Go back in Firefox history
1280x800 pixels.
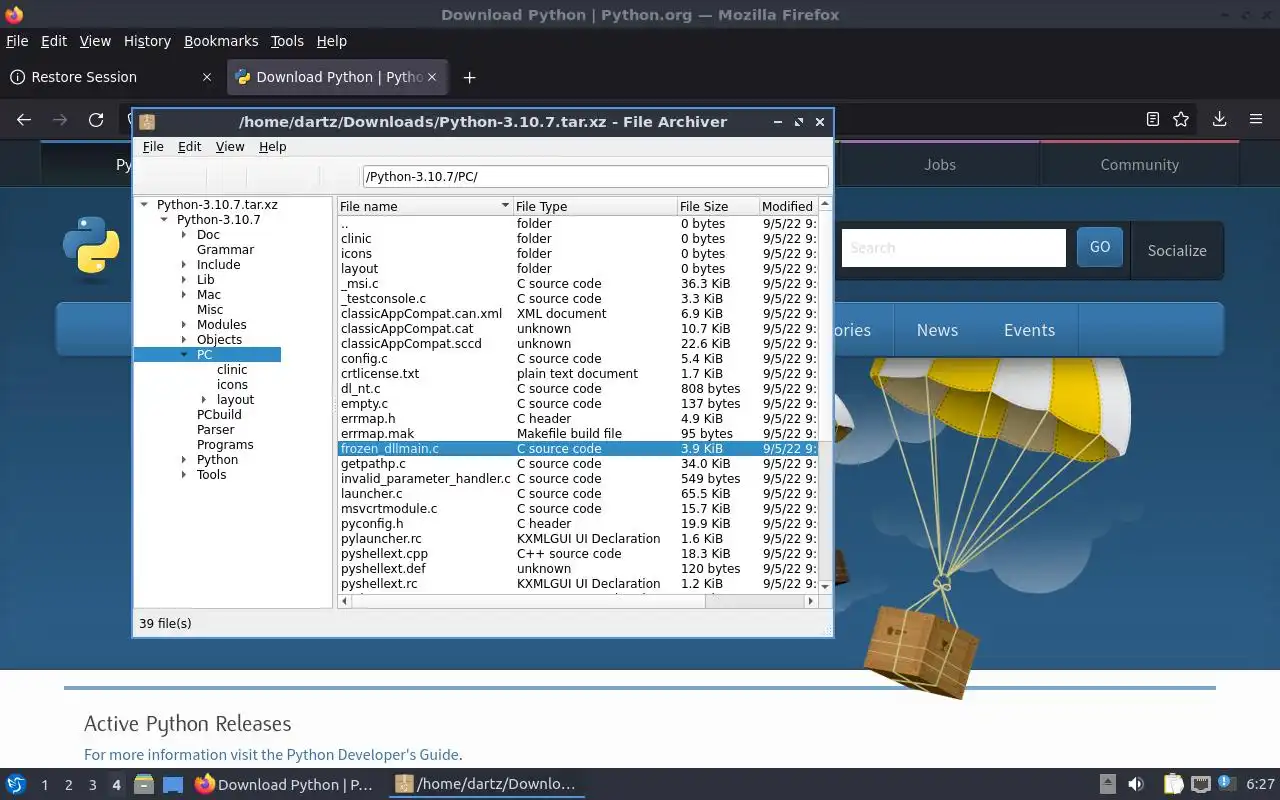pos(24,120)
